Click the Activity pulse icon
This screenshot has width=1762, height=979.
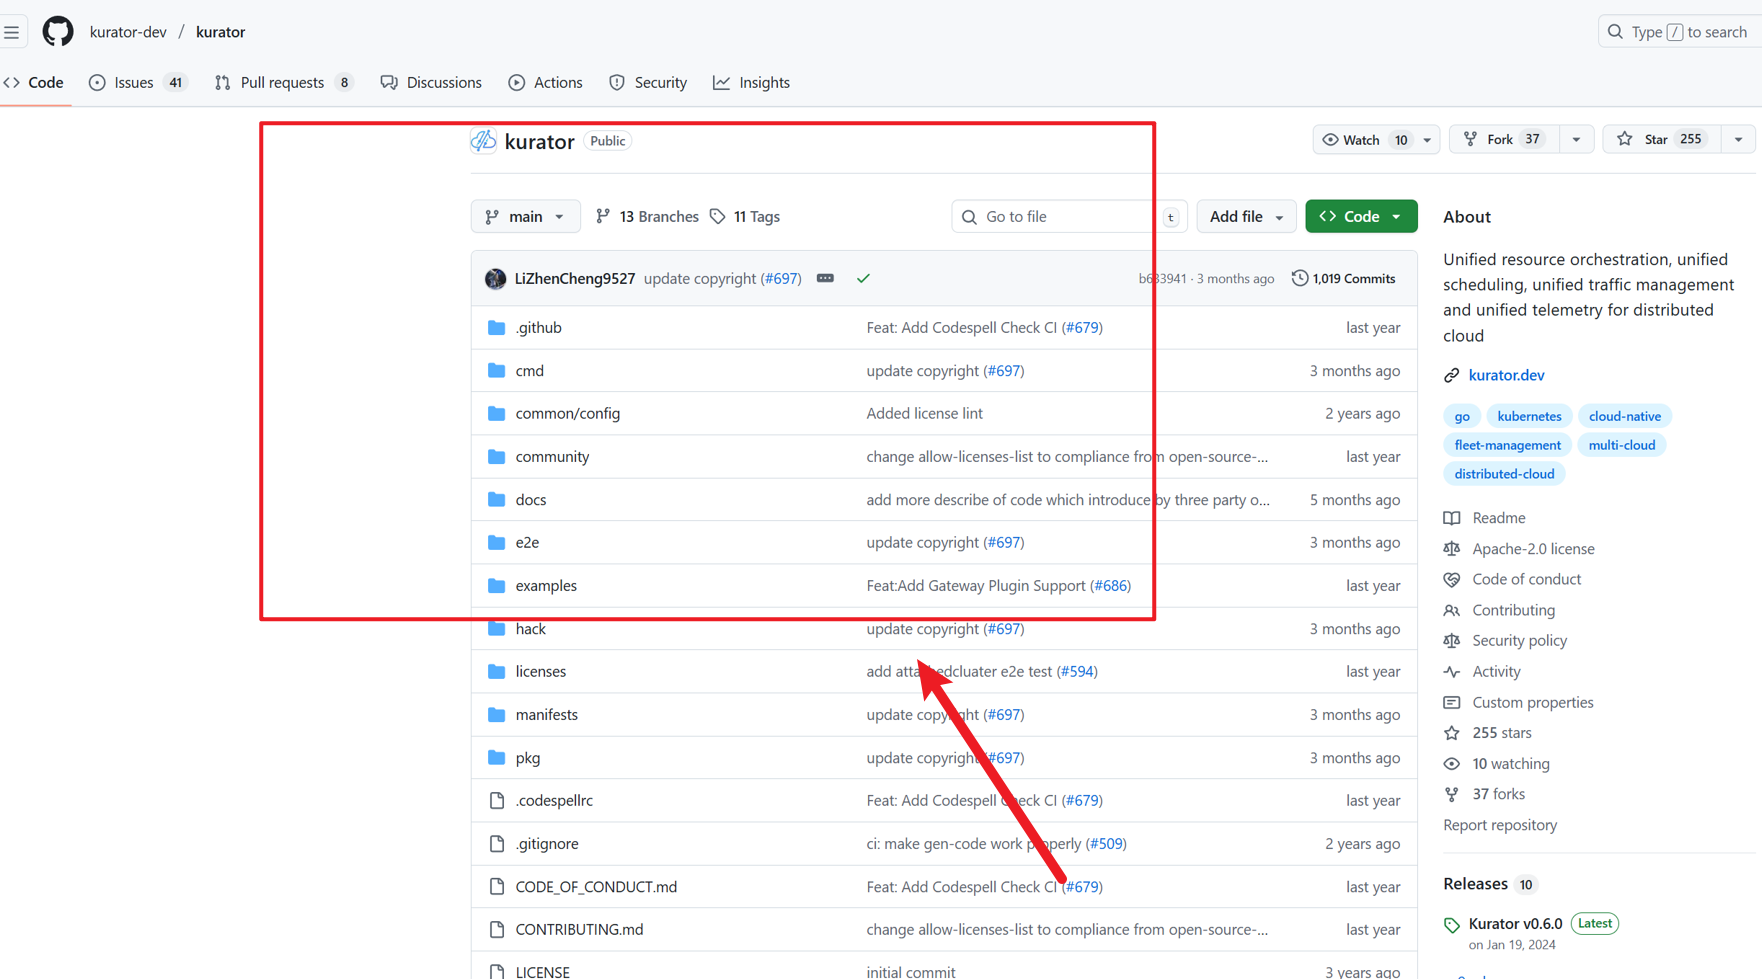1452,672
